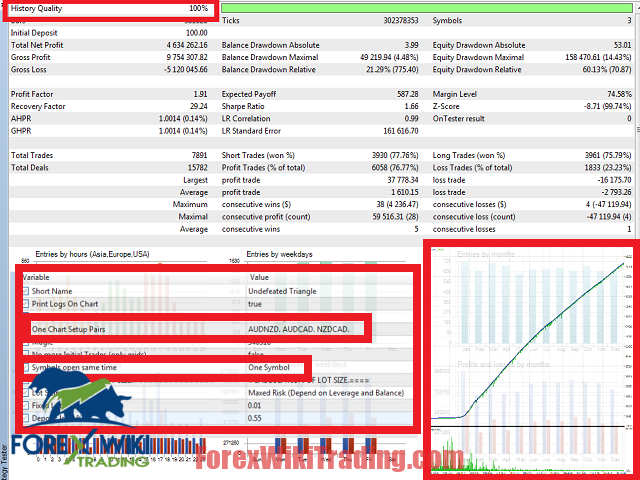Select the Gross Loss value '-5 120 045.66'
640x480 pixels.
pos(186,69)
